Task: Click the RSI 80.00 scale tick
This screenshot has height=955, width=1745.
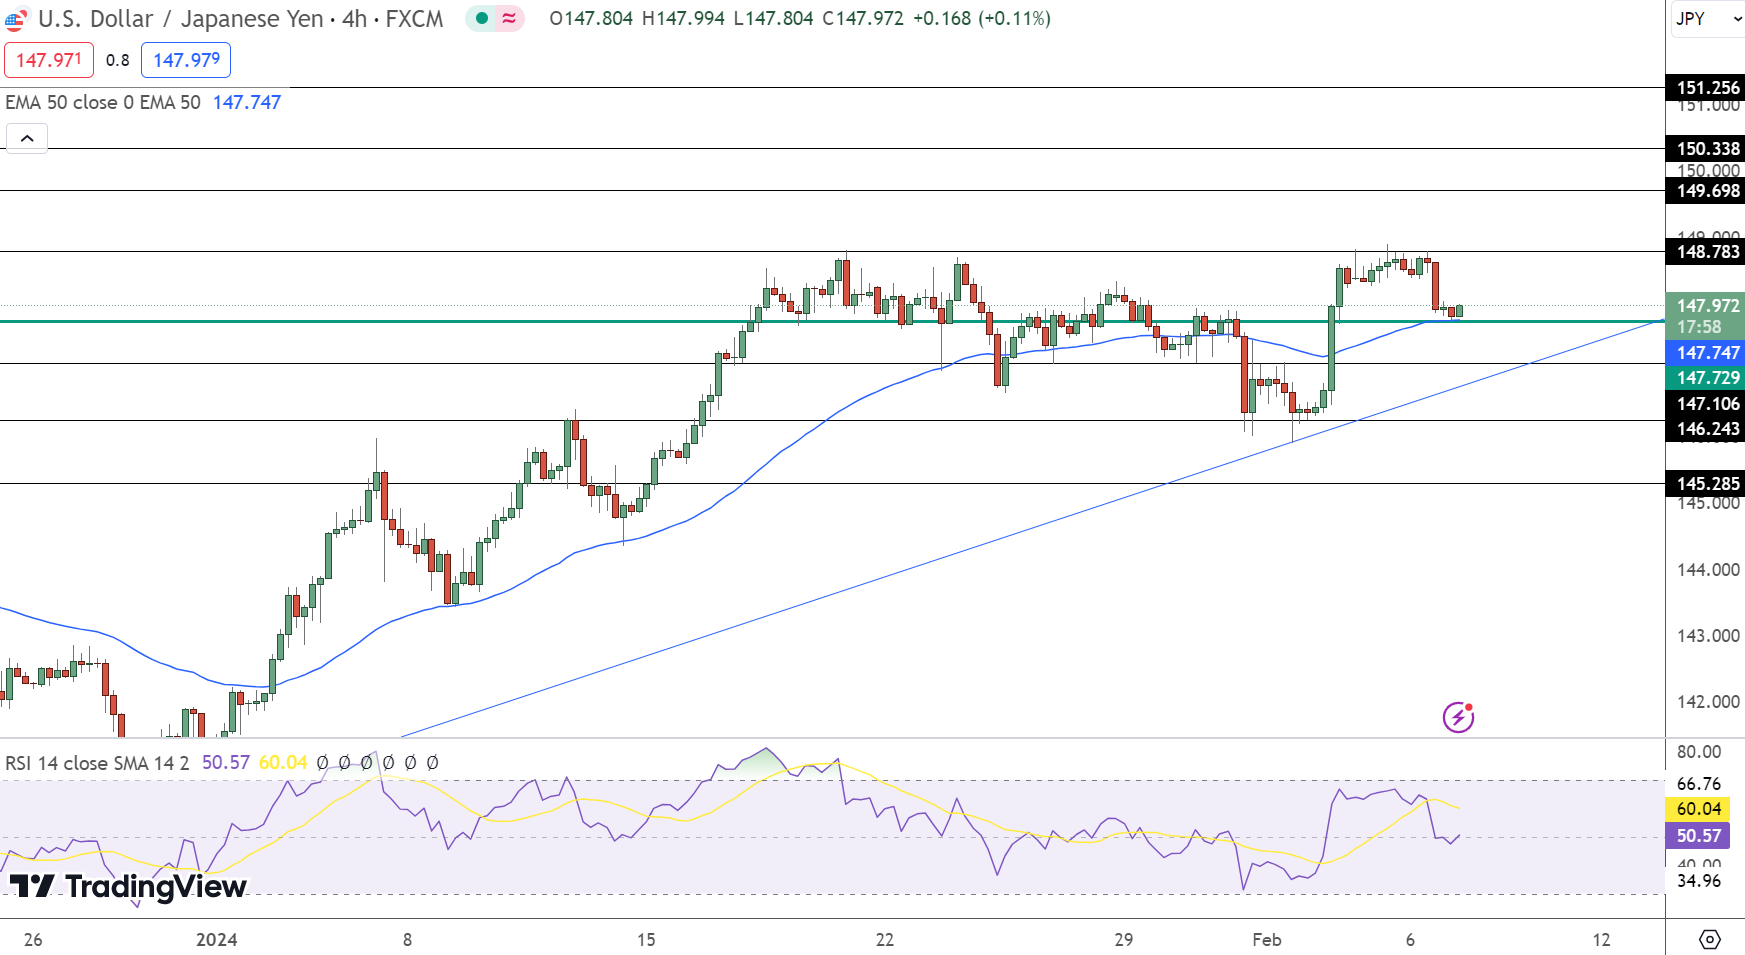Action: [x=1699, y=752]
